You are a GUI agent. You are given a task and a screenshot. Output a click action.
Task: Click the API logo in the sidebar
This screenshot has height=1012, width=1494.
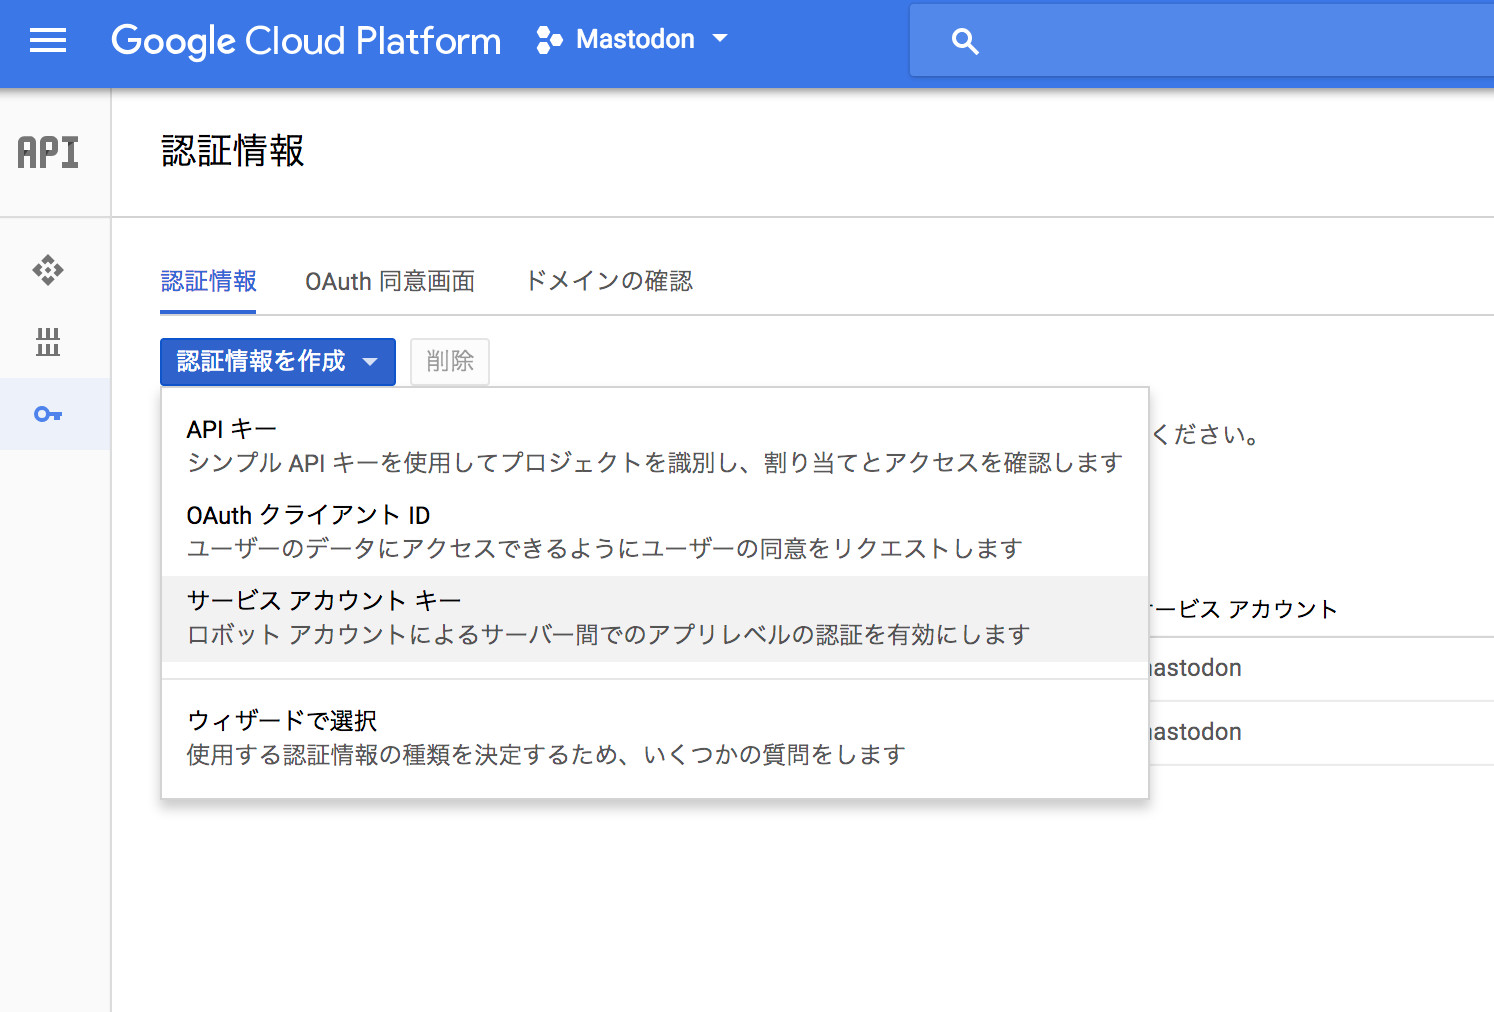tap(48, 153)
